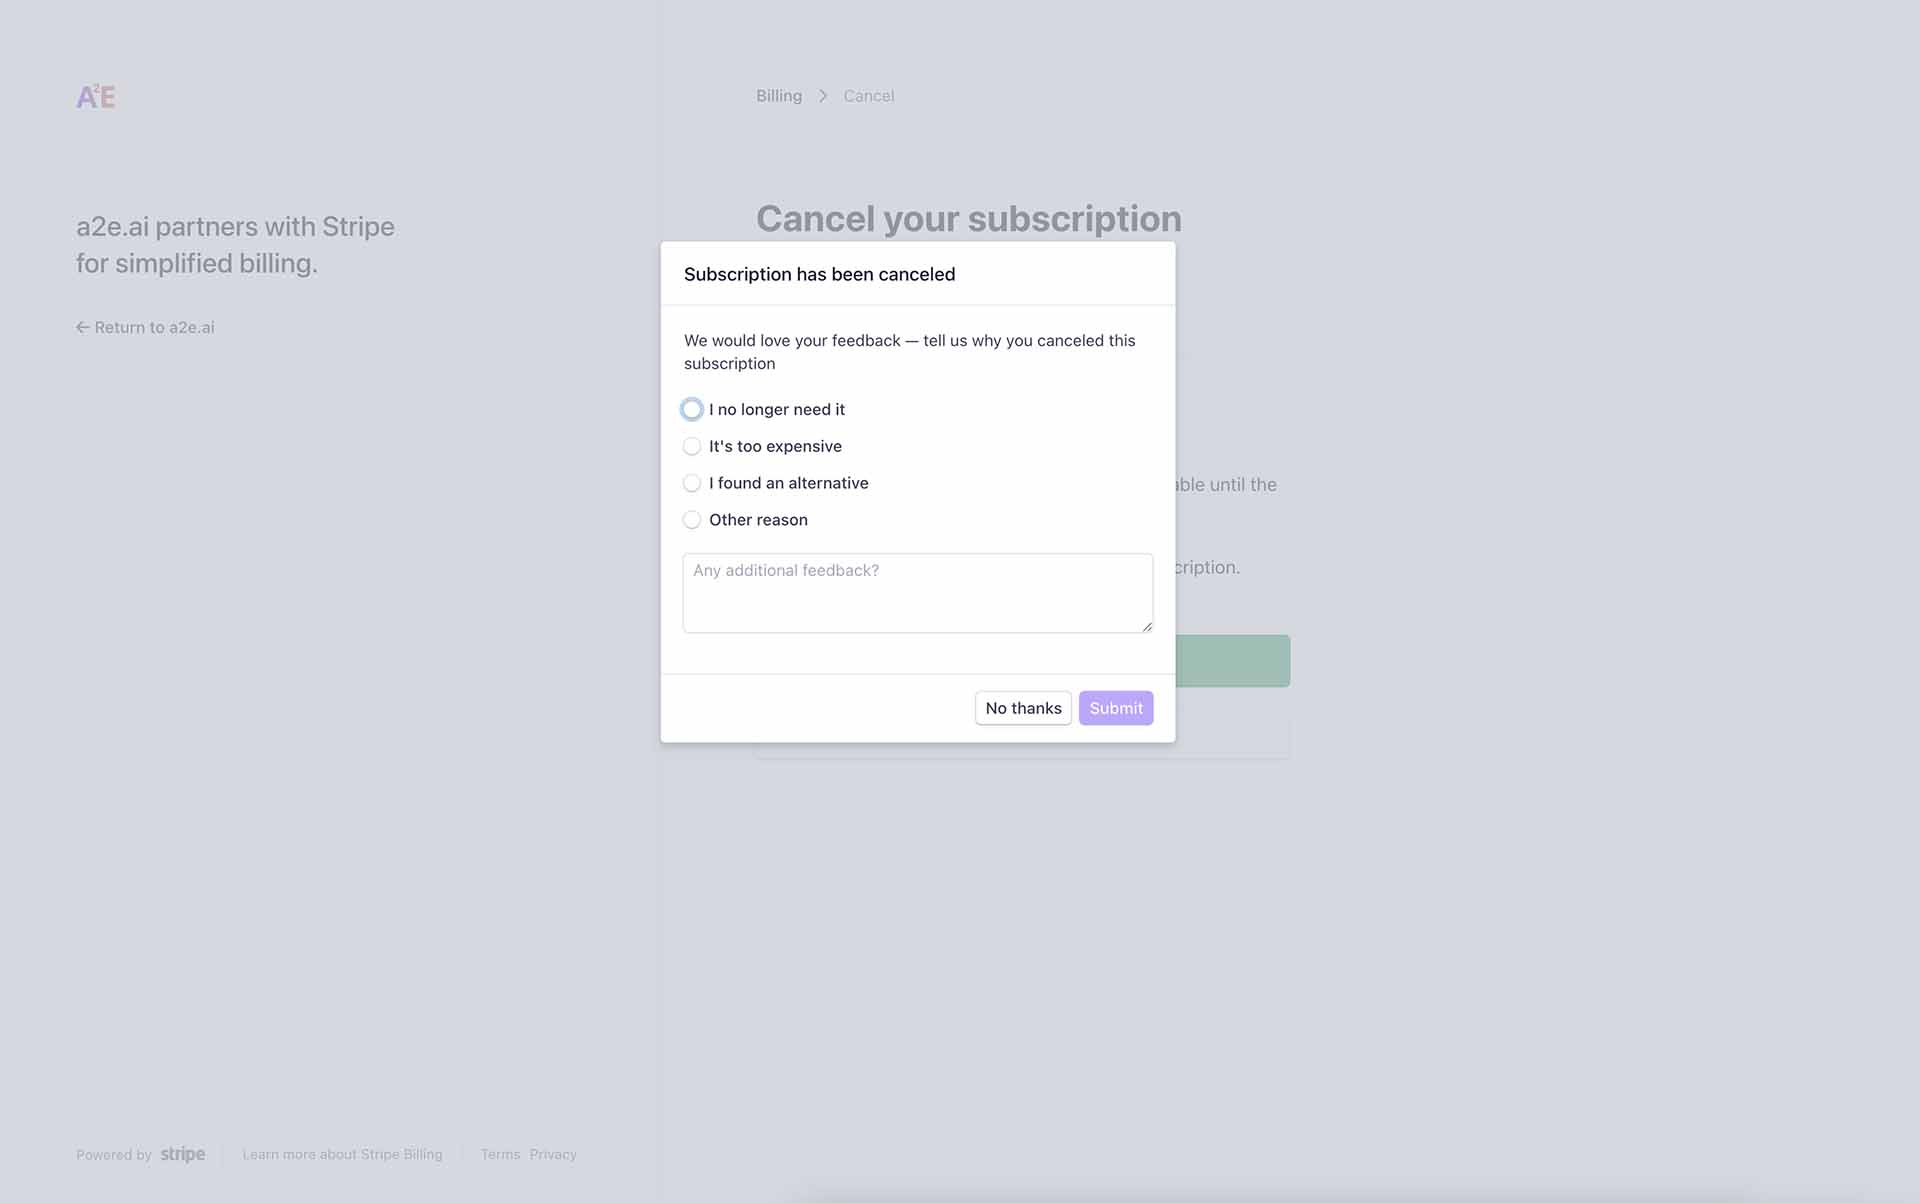The height and width of the screenshot is (1203, 1920).
Task: Click the breadcrumb chevron arrow icon
Action: [823, 96]
